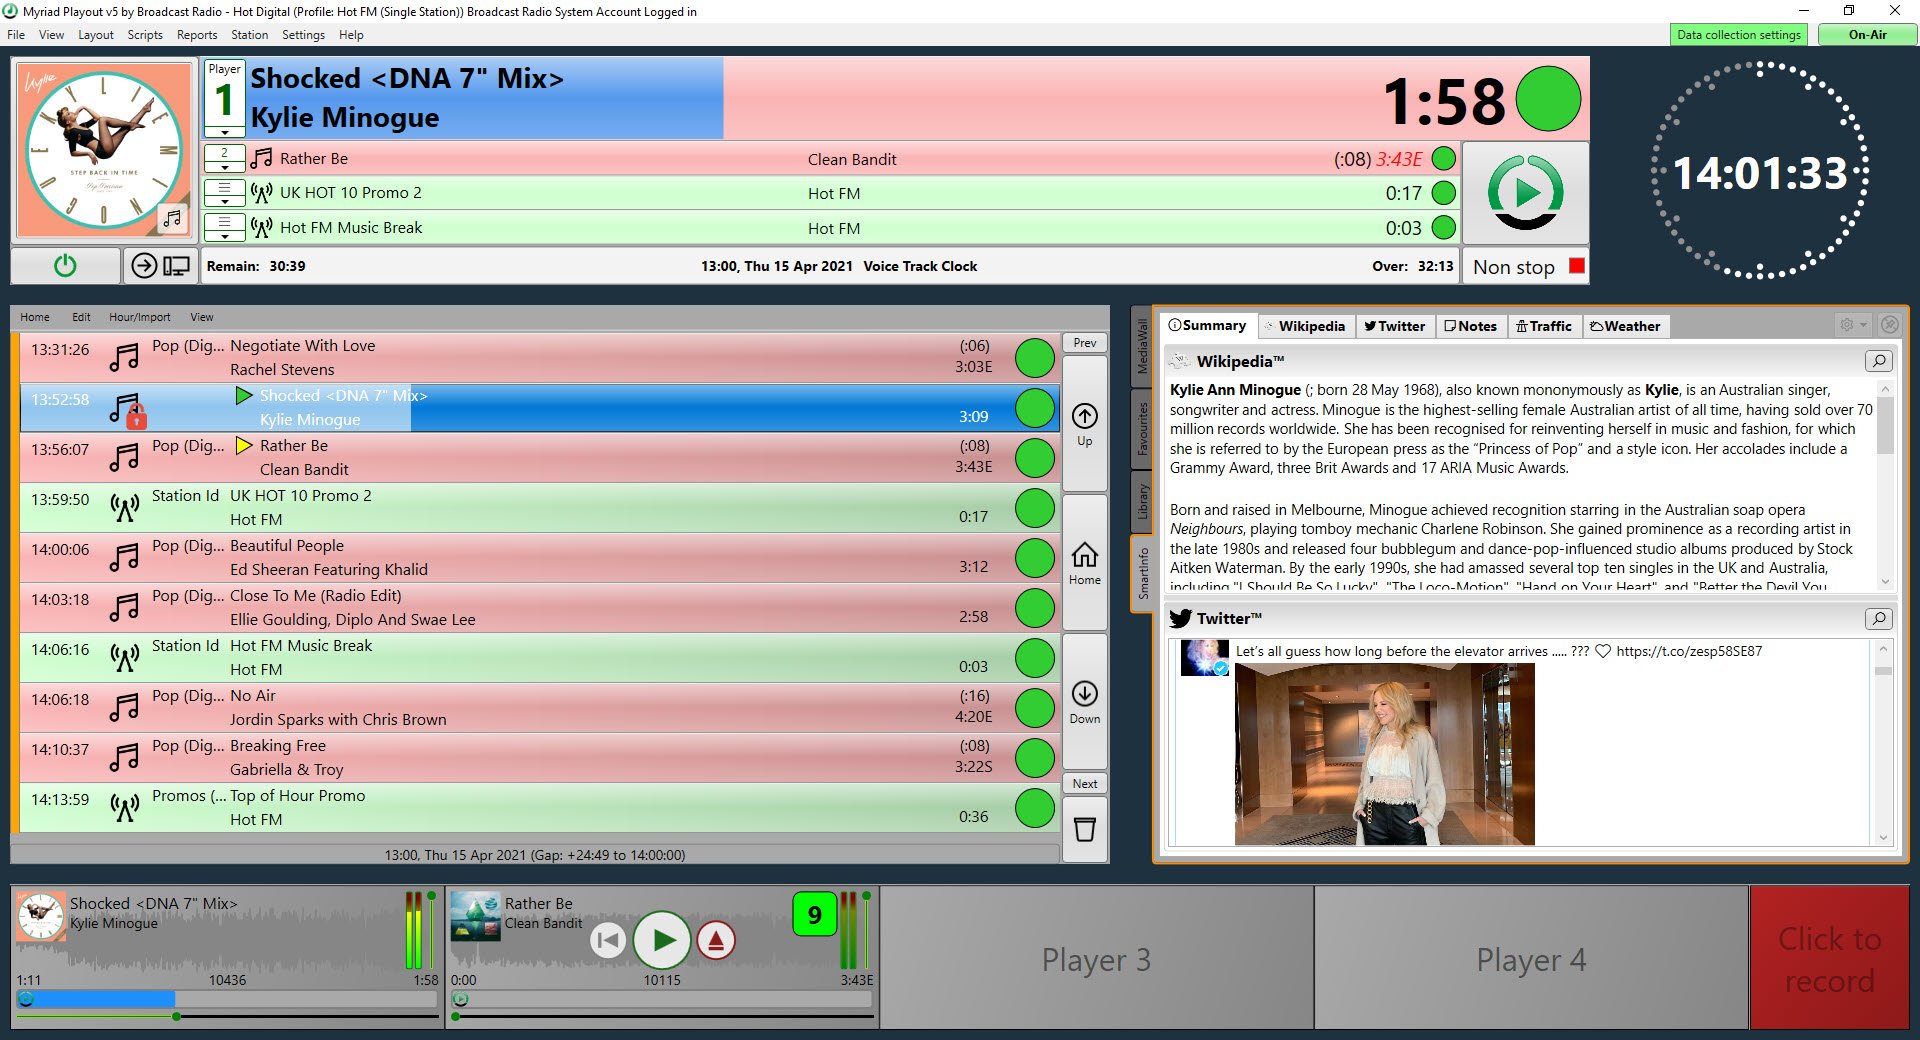The height and width of the screenshot is (1040, 1920).
Task: Open the SmartInfo settings gear dropdown
Action: click(1853, 325)
